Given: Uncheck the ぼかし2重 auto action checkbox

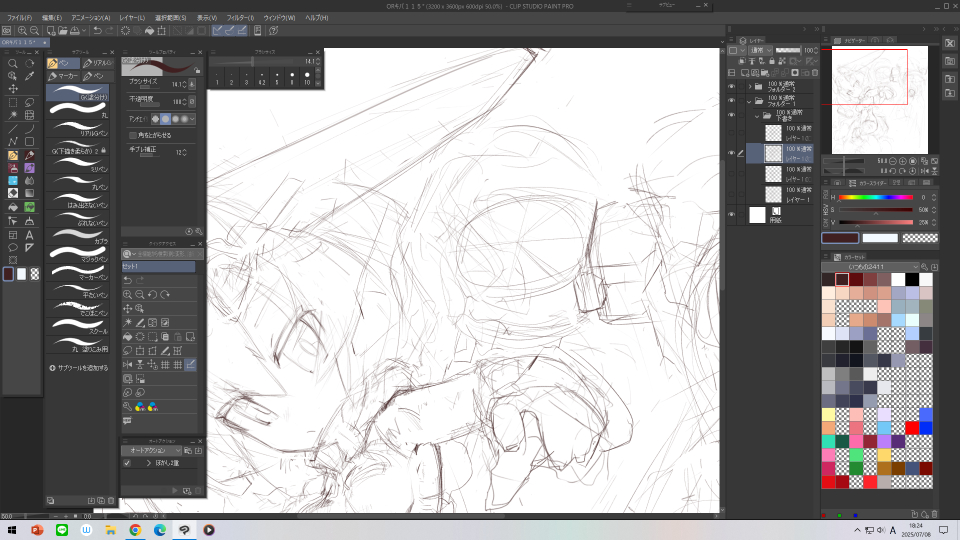Looking at the screenshot, I should (x=127, y=463).
